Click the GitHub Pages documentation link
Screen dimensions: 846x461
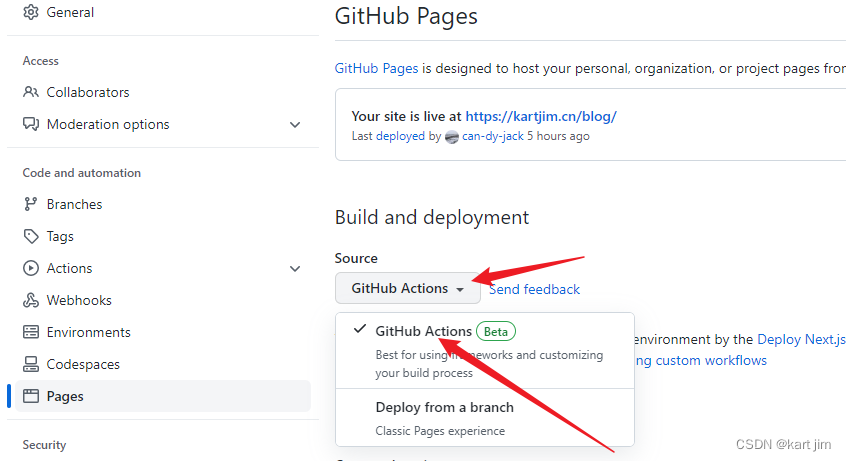(376, 68)
